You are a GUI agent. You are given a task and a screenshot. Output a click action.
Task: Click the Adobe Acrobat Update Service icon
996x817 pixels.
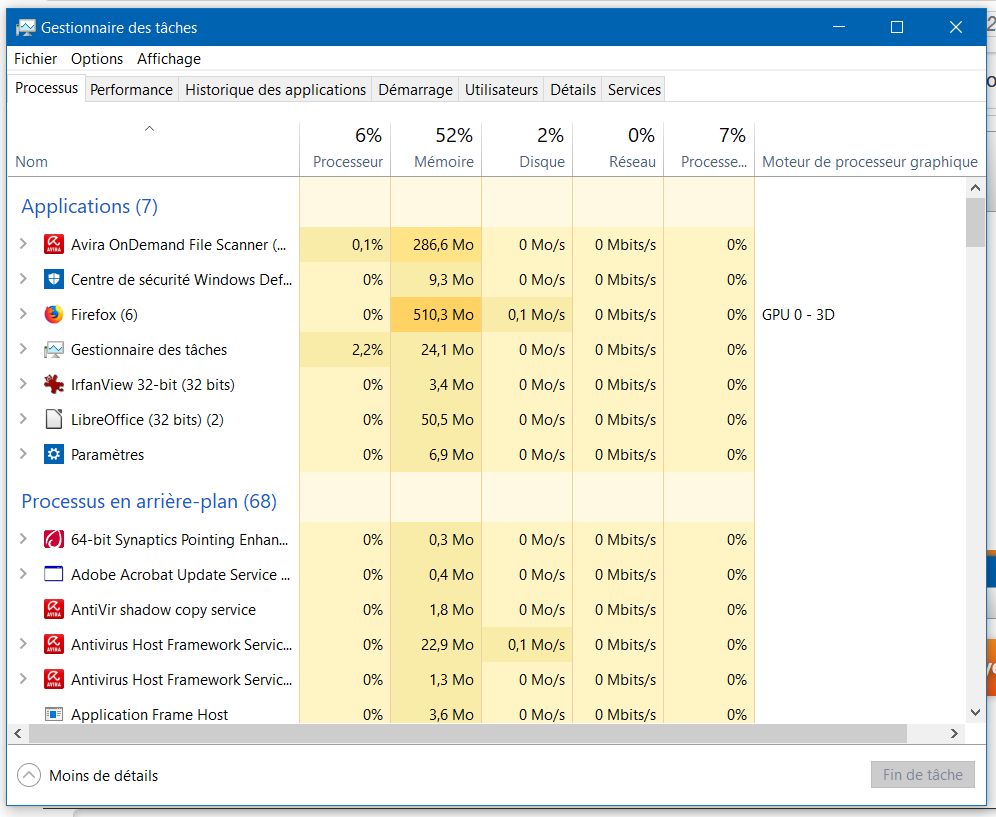pyautogui.click(x=54, y=575)
